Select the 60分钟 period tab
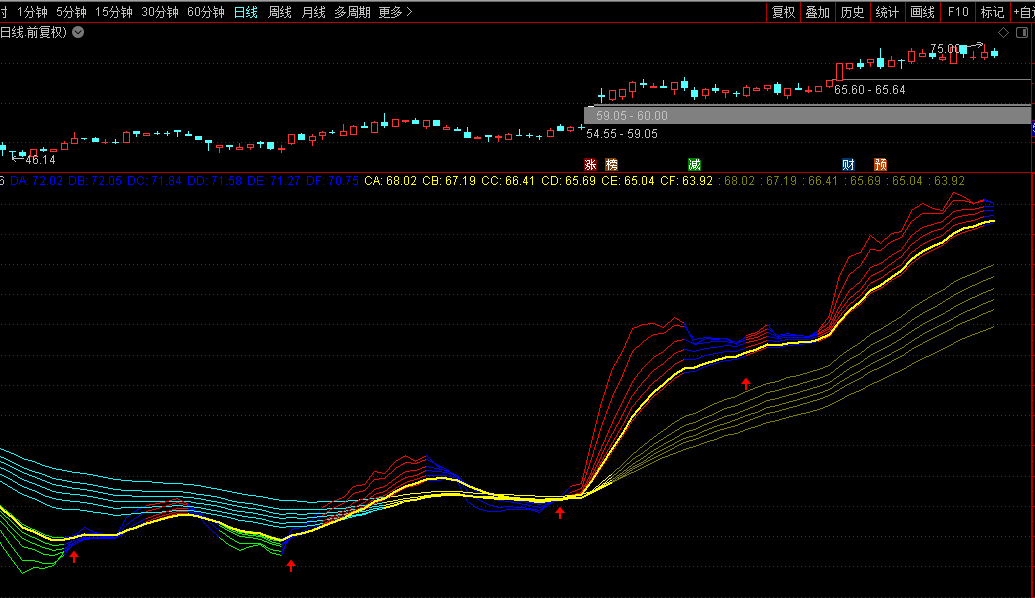 point(205,12)
